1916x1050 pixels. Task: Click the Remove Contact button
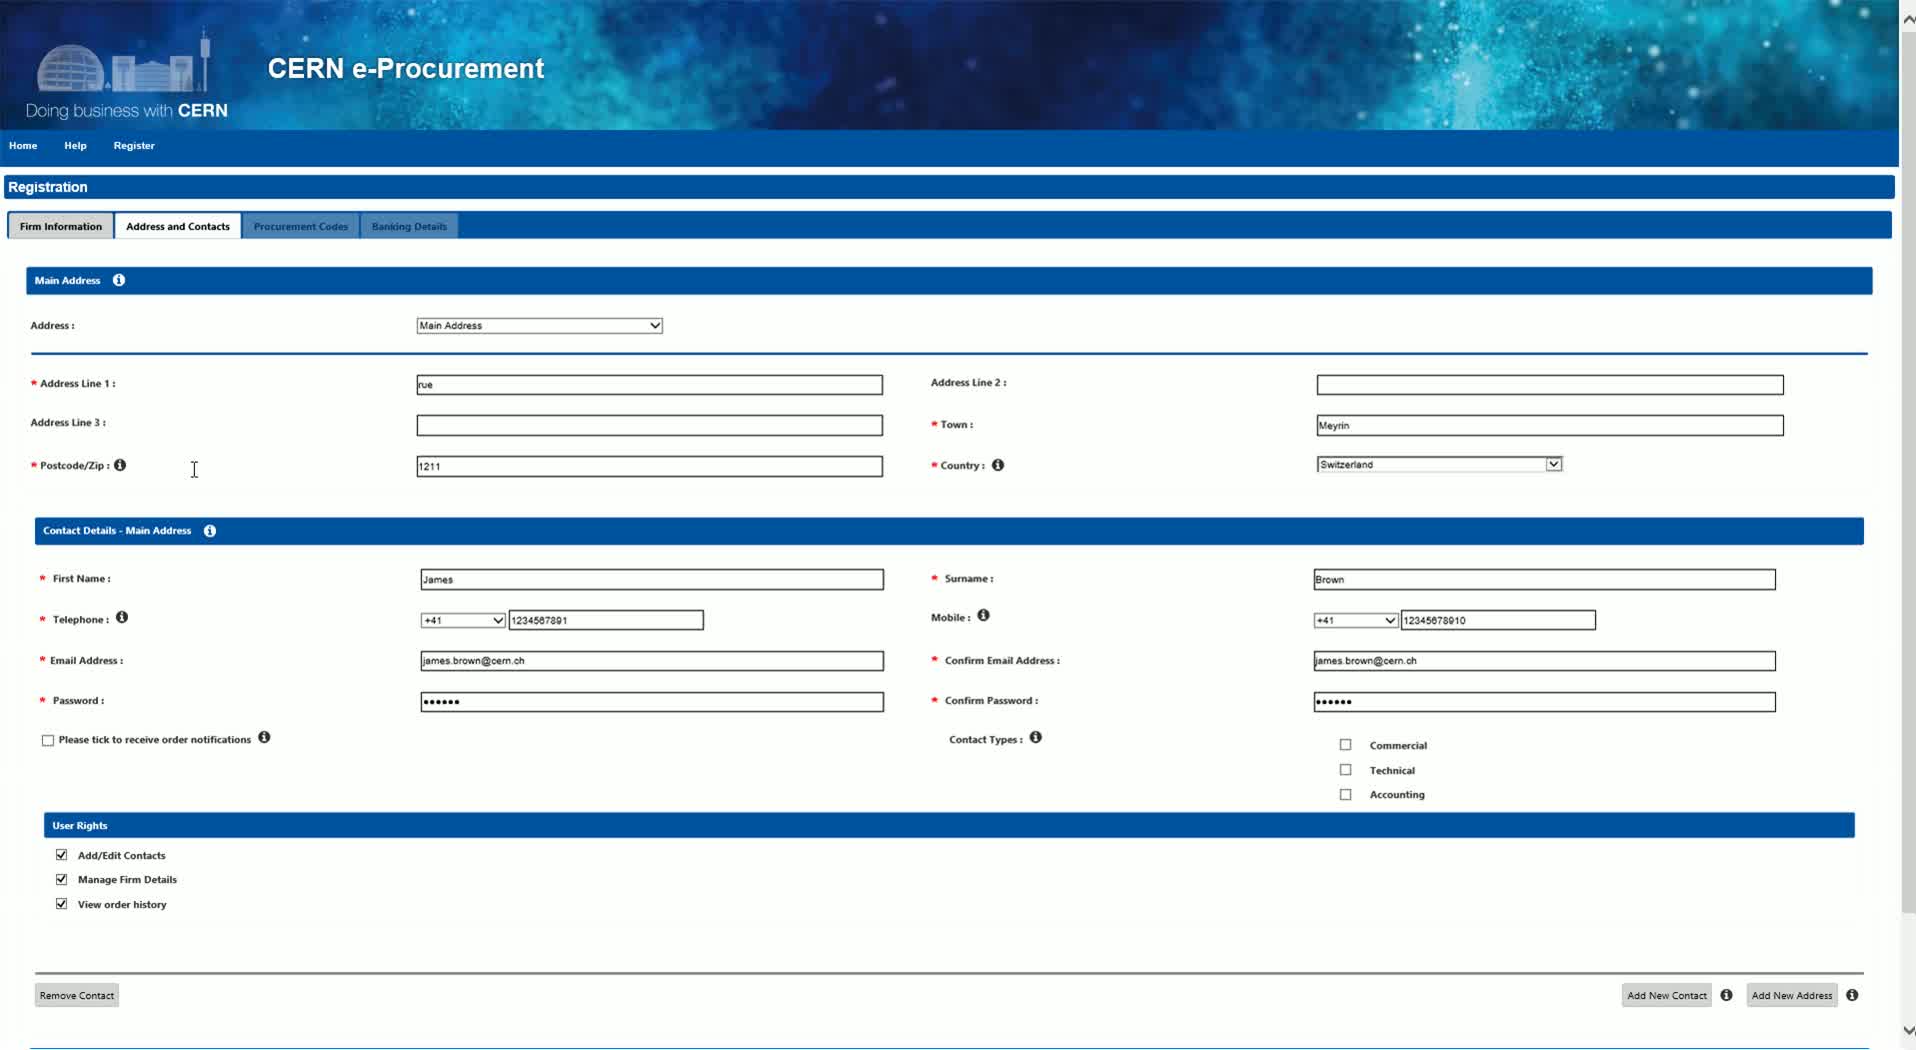pyautogui.click(x=77, y=996)
